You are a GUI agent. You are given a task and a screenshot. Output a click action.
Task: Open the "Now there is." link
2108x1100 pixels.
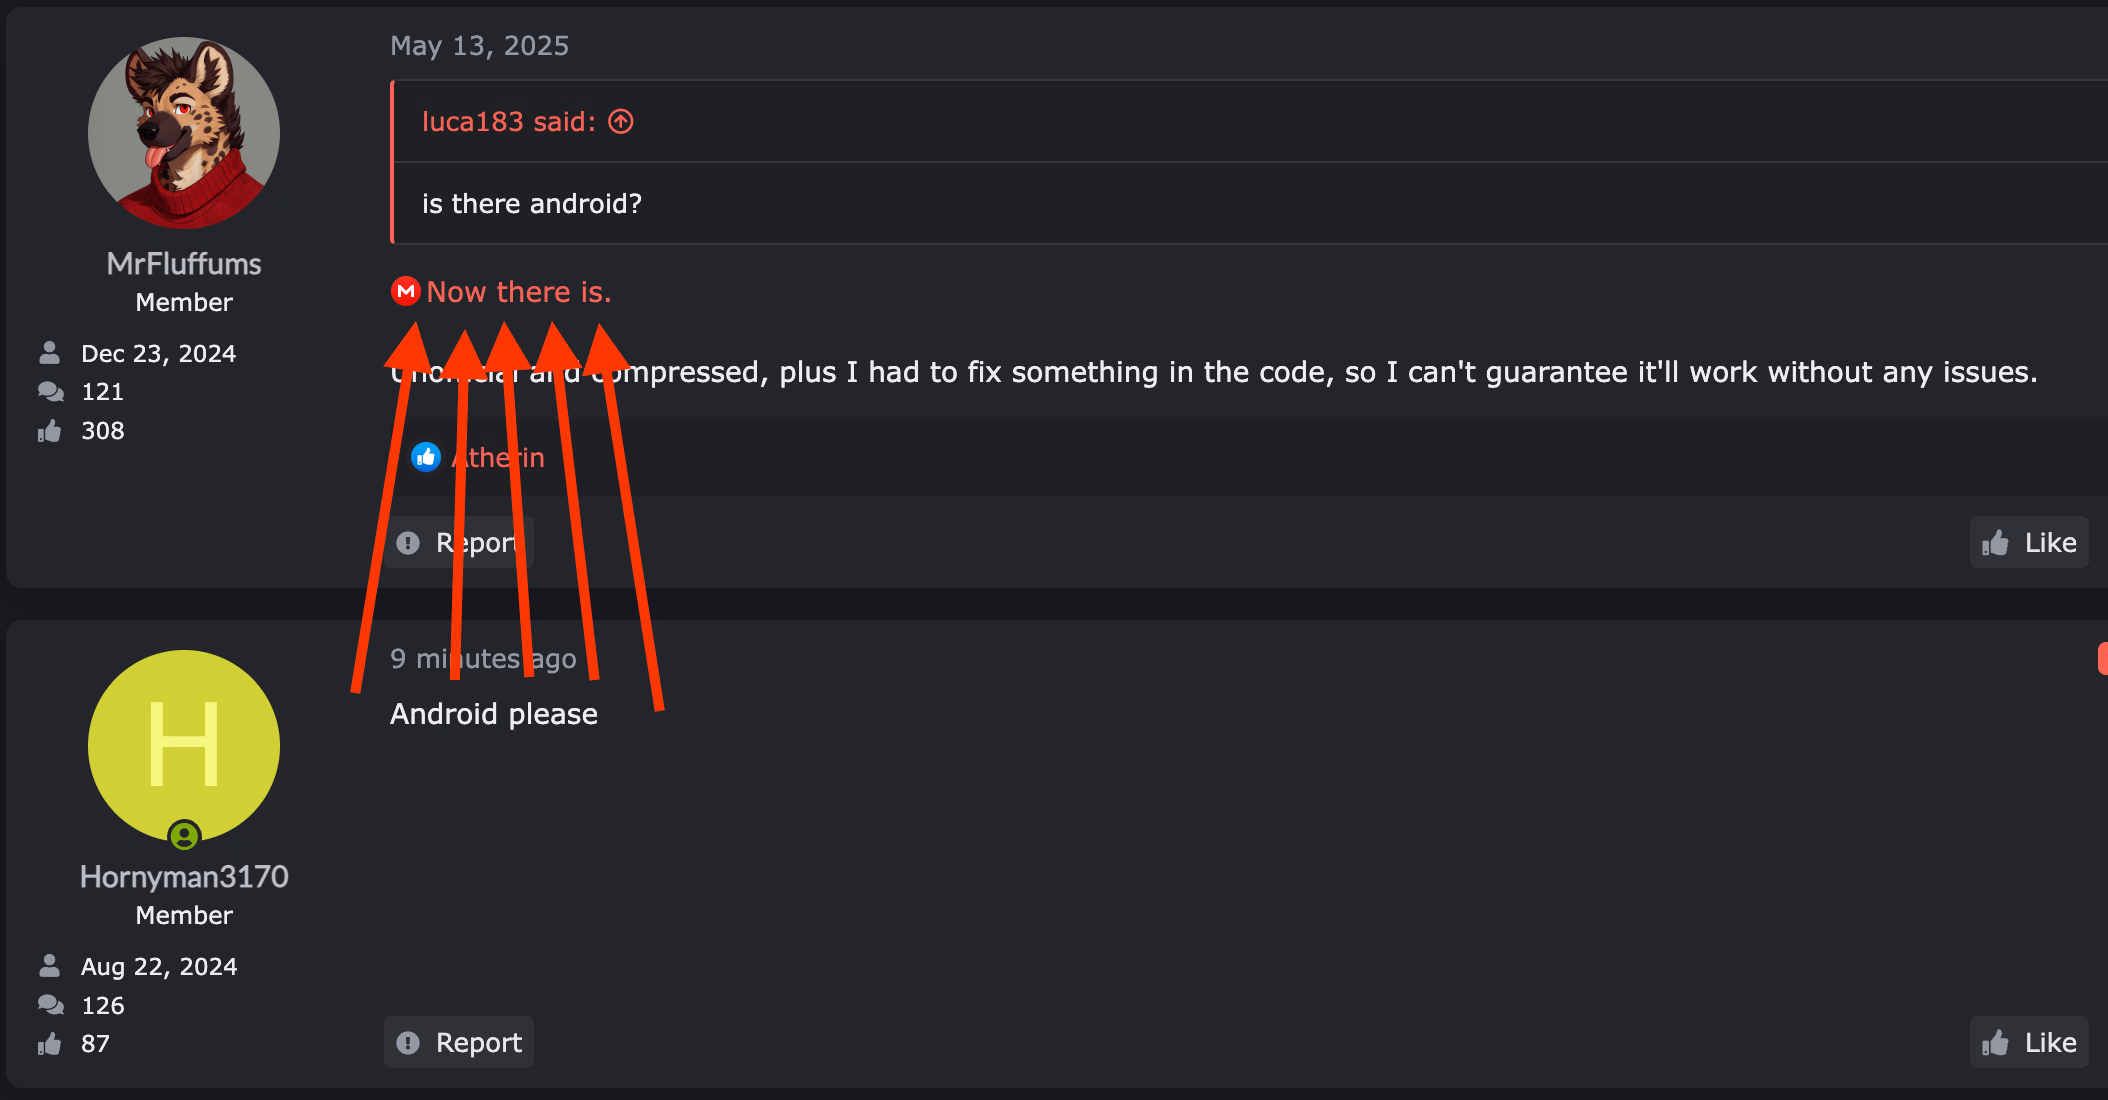pyautogui.click(x=519, y=292)
